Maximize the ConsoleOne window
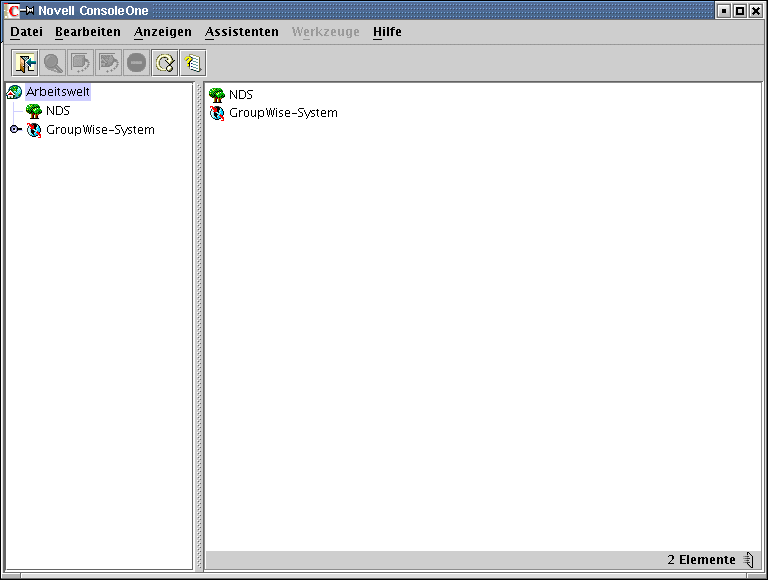Viewport: 768px width, 580px height. pos(740,11)
